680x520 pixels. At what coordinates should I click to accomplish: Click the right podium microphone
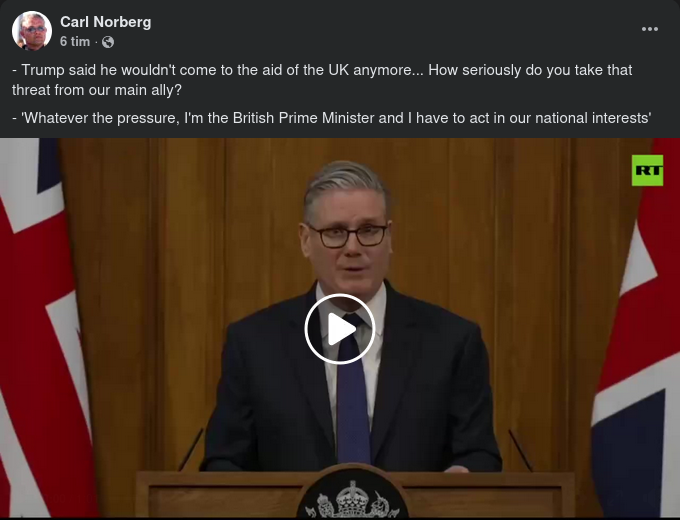[520, 451]
